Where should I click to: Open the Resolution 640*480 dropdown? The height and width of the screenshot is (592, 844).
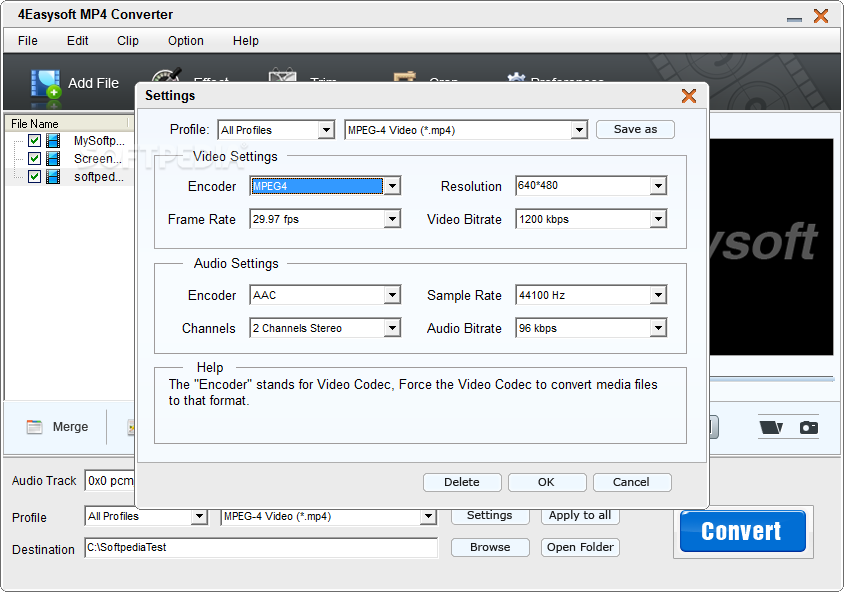click(x=658, y=186)
